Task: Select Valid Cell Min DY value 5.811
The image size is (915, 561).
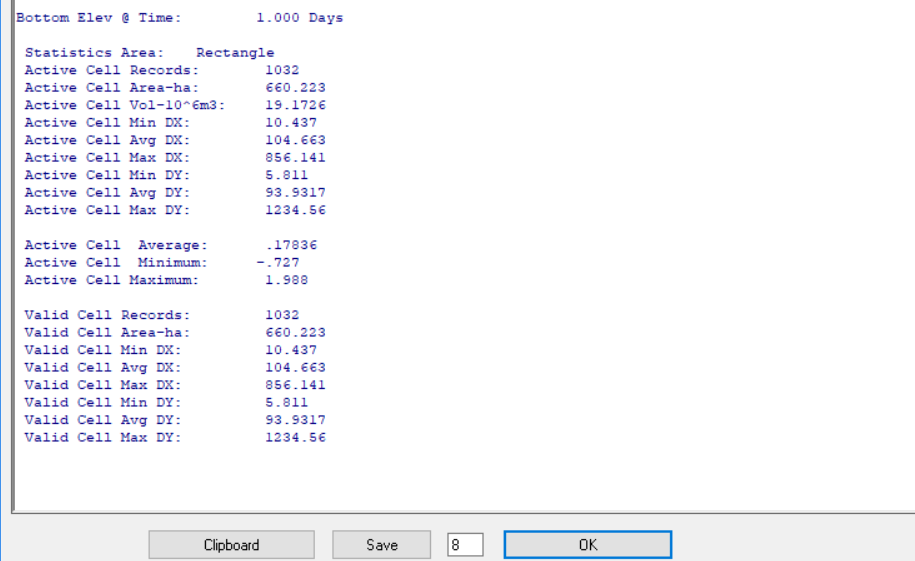Action: point(287,403)
